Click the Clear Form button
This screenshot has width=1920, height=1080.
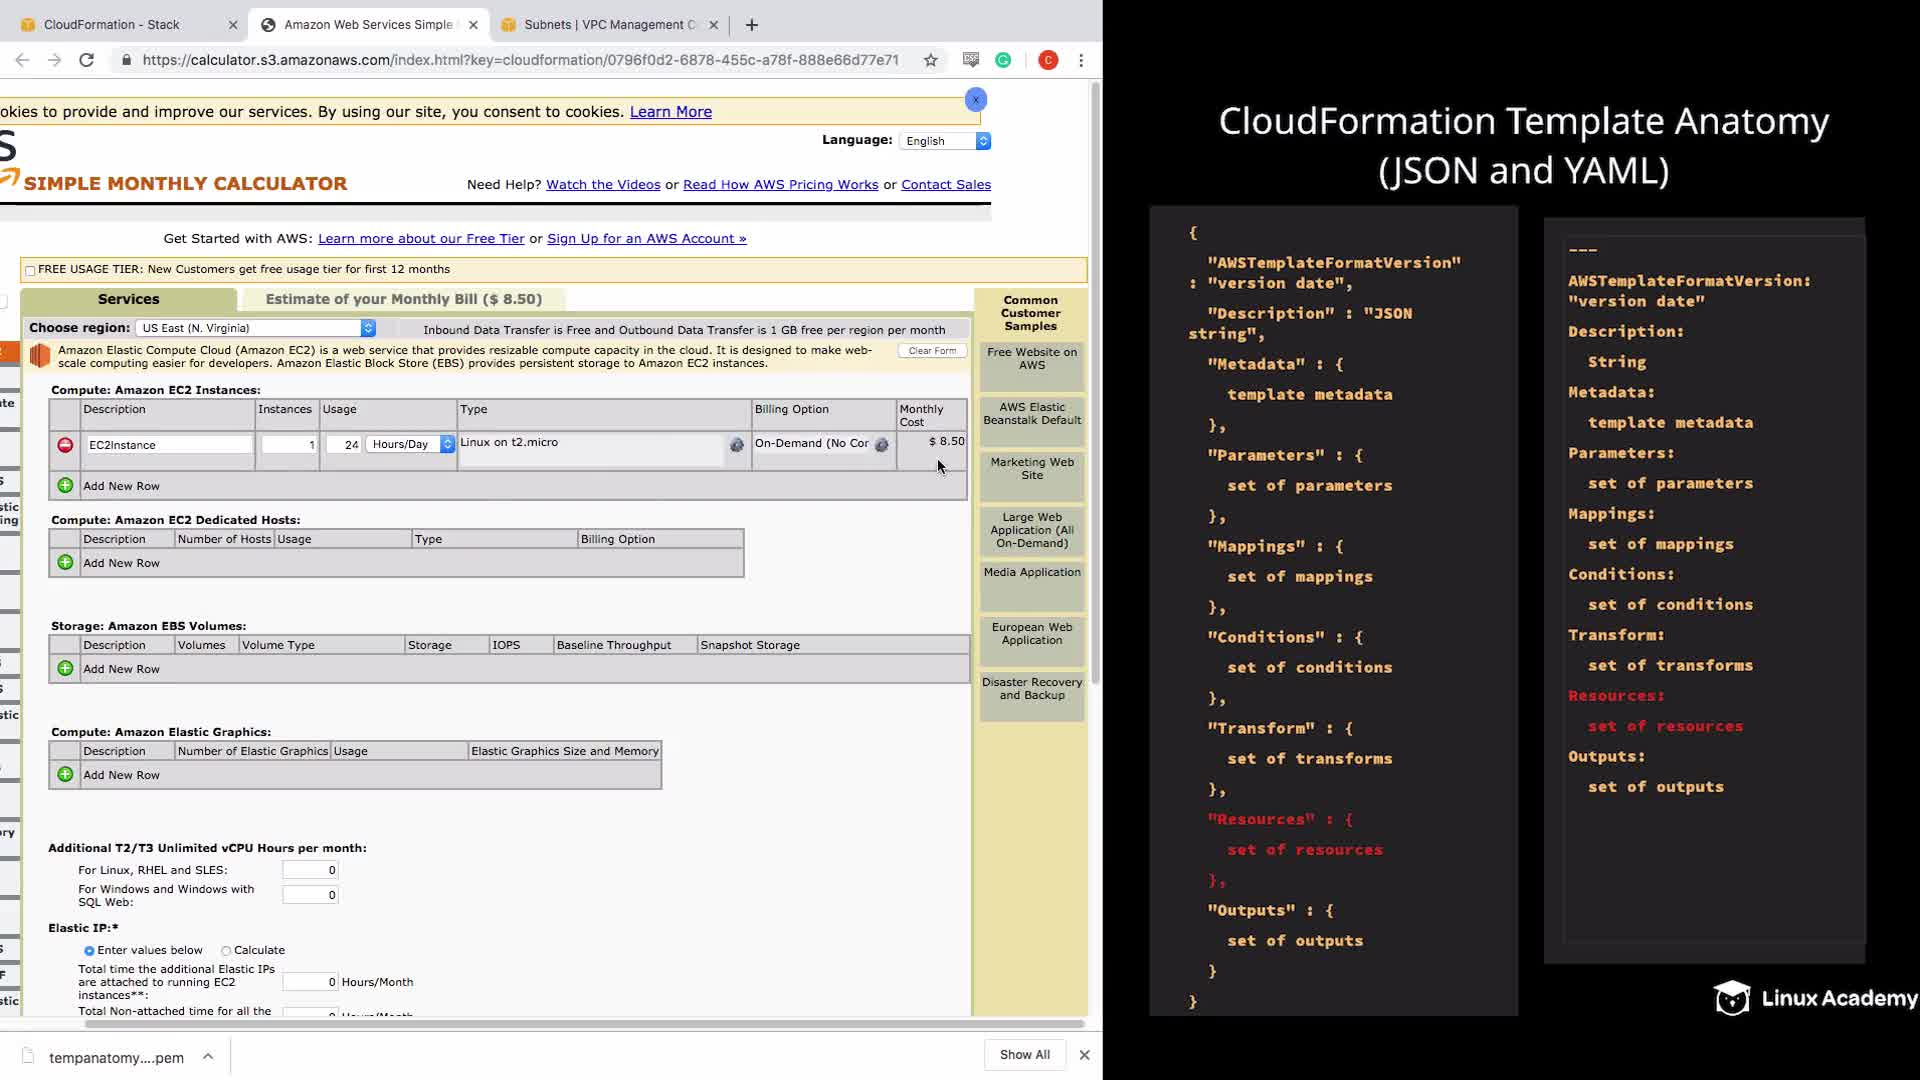coord(932,351)
